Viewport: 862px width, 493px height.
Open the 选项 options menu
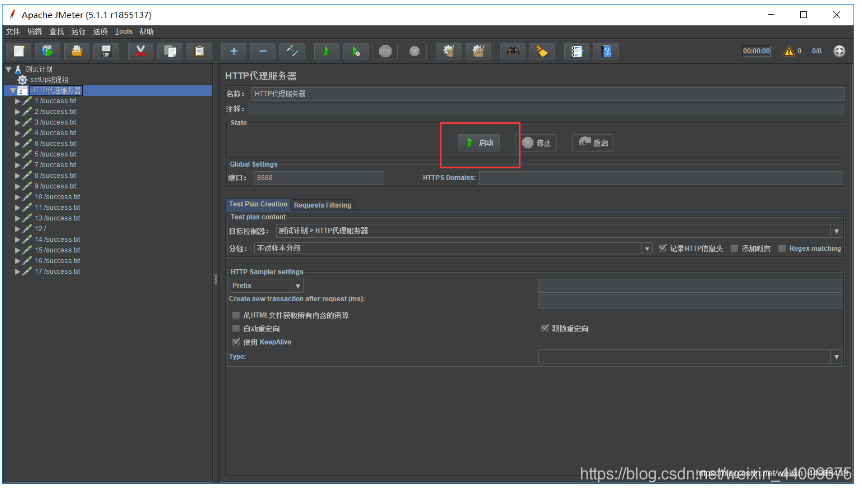pyautogui.click(x=100, y=32)
